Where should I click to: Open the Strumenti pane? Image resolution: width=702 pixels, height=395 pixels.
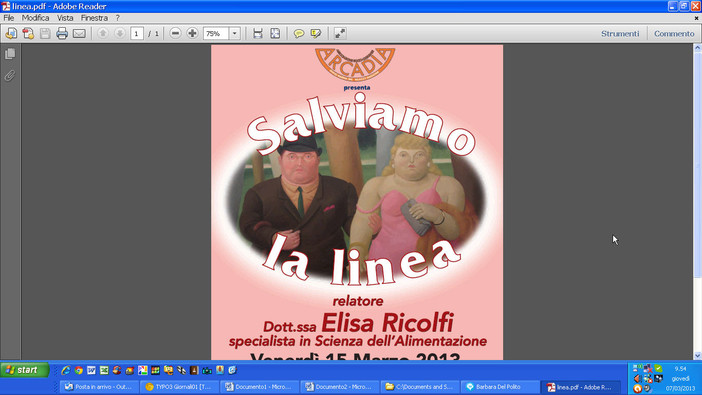620,34
